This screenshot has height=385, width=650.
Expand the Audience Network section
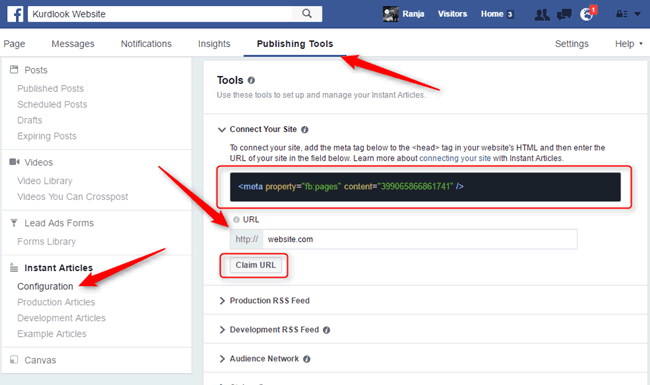tap(222, 359)
